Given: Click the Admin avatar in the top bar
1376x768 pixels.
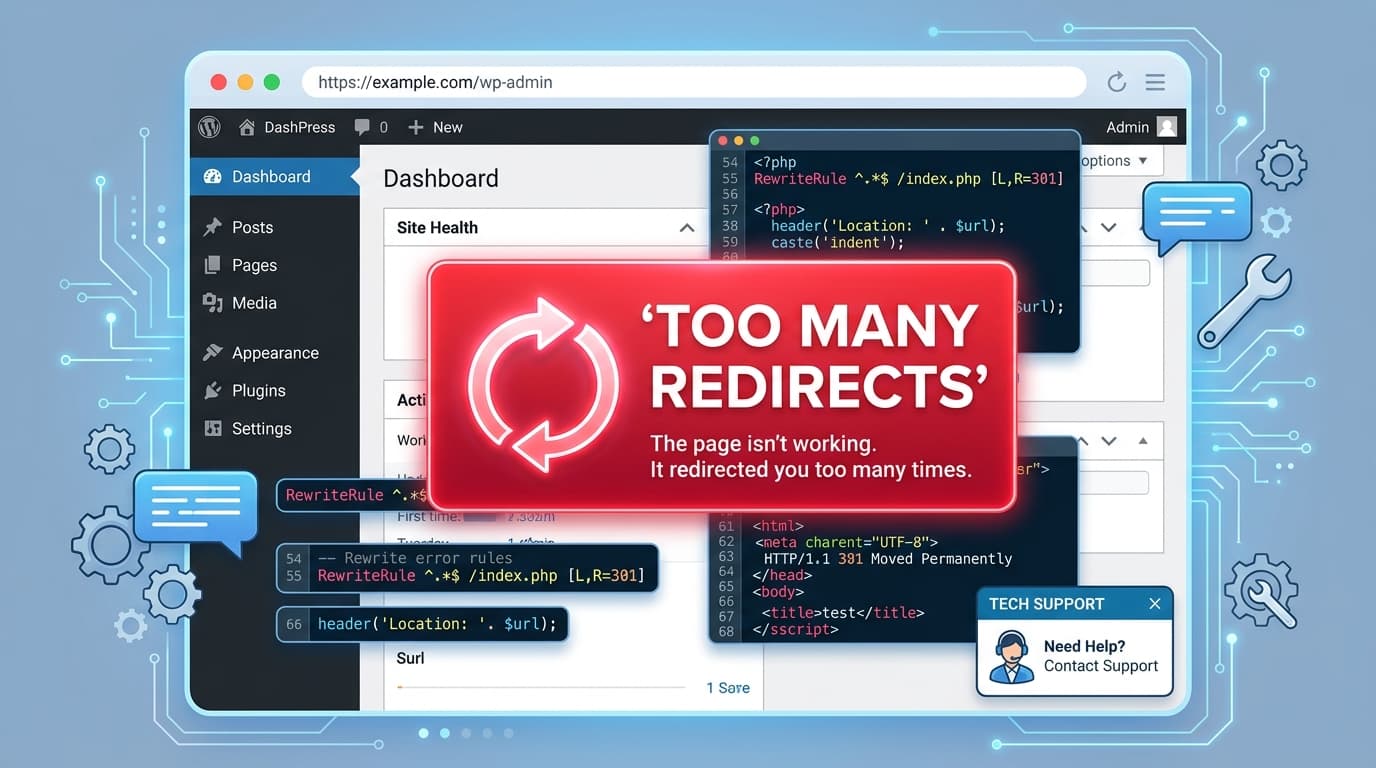Looking at the screenshot, I should click(1166, 126).
